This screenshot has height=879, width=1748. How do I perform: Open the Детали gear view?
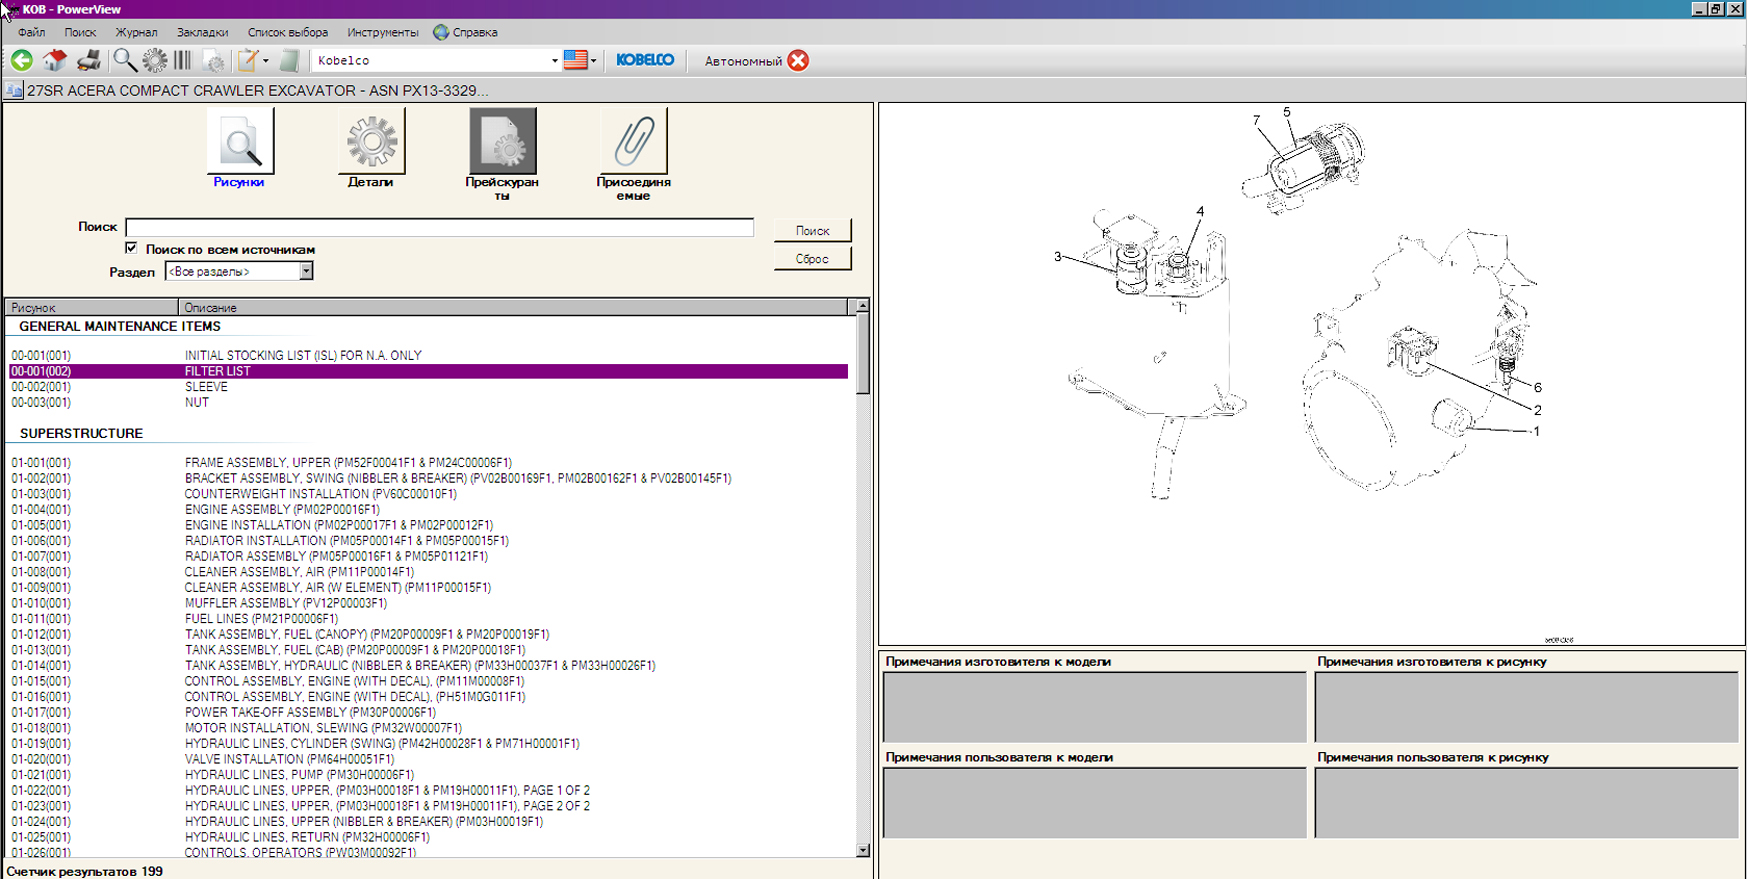[371, 143]
